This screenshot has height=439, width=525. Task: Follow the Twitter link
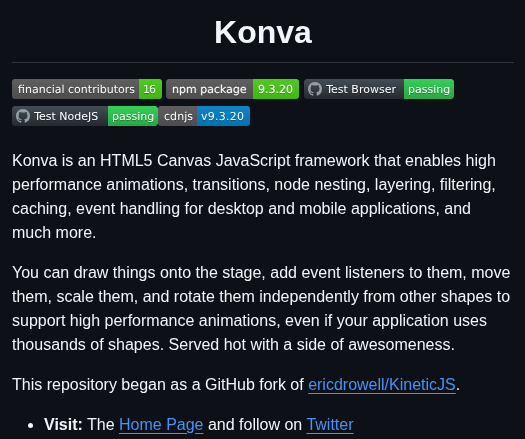point(330,425)
